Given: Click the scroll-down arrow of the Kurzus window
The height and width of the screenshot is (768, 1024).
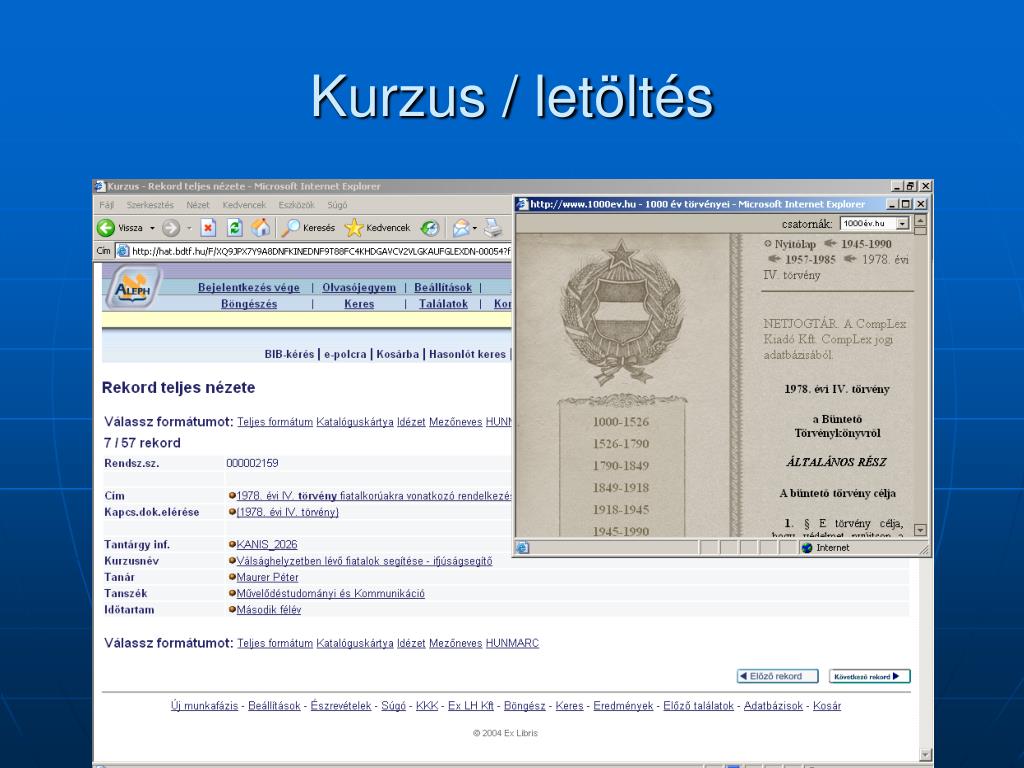Looking at the screenshot, I should point(925,755).
